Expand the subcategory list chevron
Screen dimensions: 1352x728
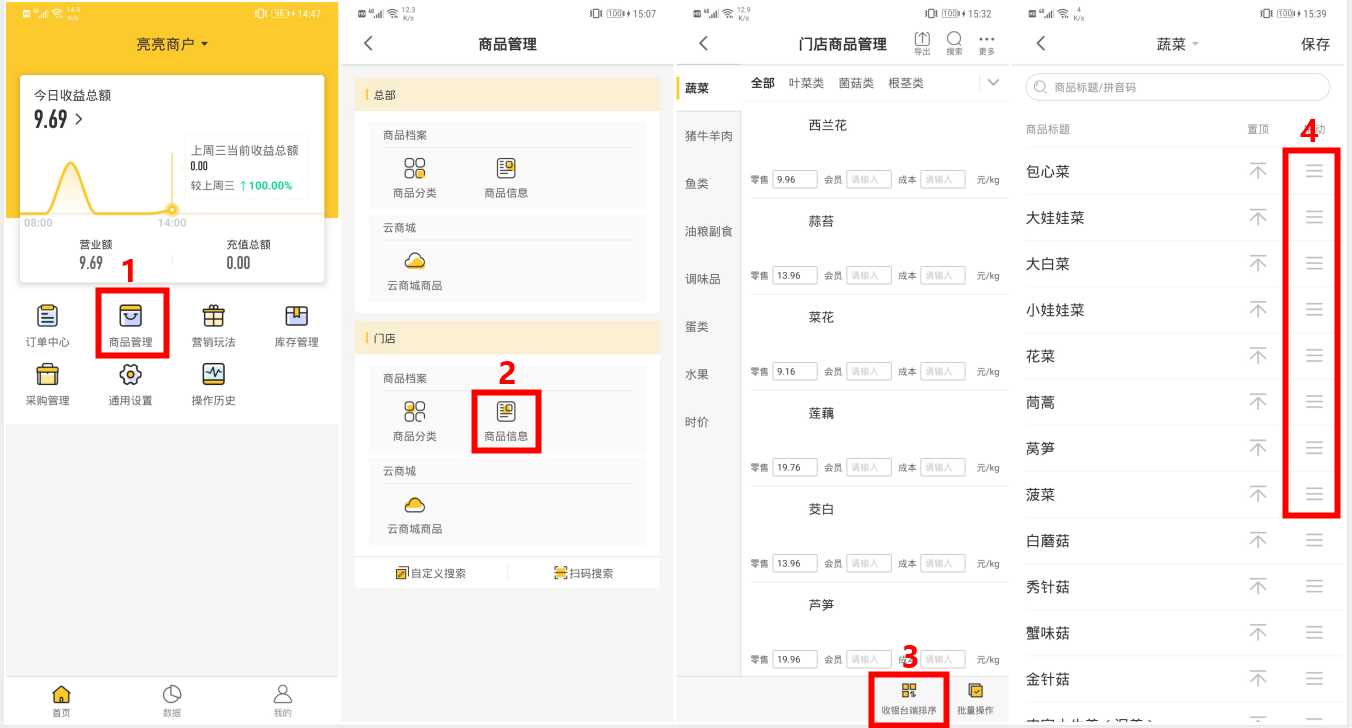point(993,83)
